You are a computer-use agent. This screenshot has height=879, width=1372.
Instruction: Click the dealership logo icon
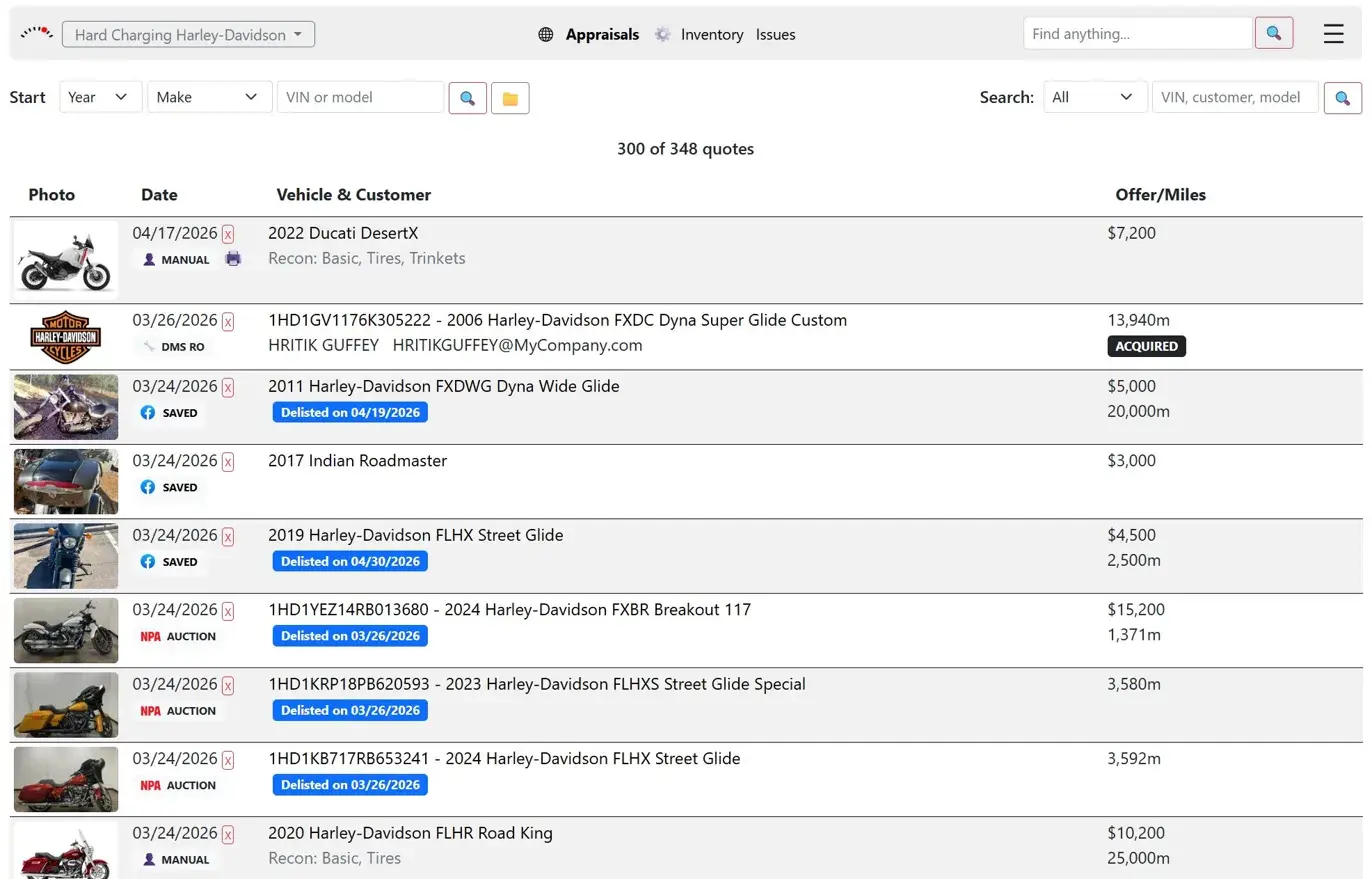click(37, 33)
